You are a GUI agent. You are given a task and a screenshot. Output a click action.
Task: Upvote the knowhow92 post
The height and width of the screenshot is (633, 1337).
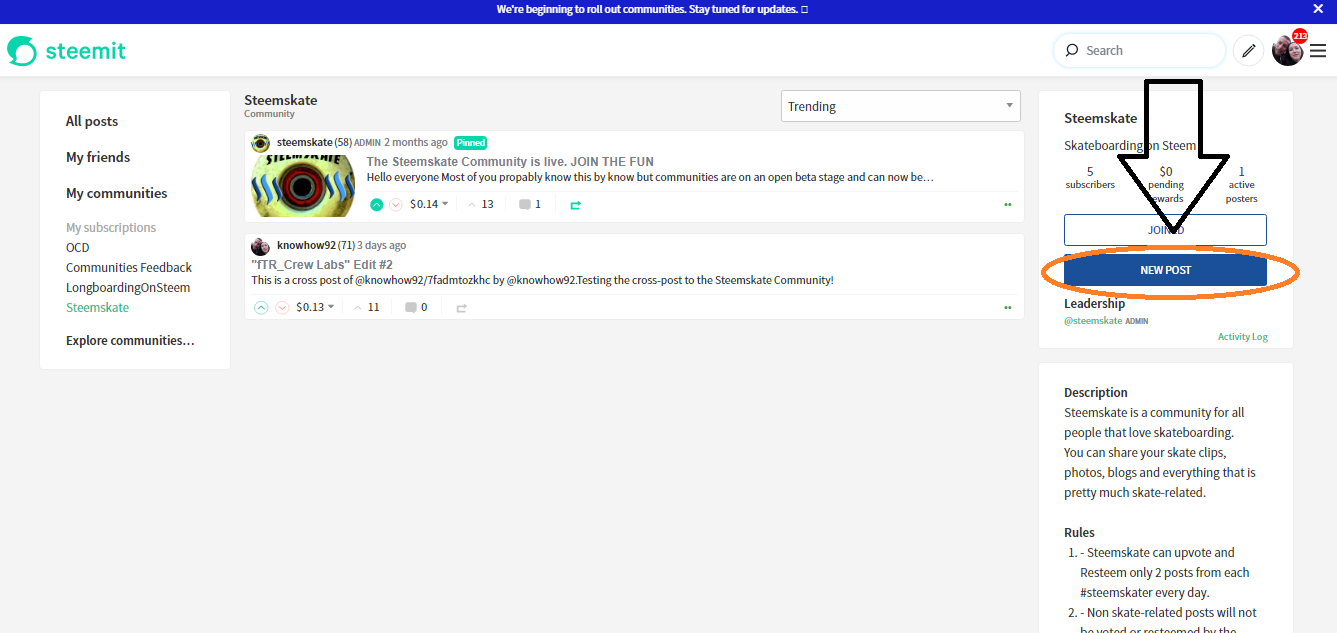click(261, 308)
